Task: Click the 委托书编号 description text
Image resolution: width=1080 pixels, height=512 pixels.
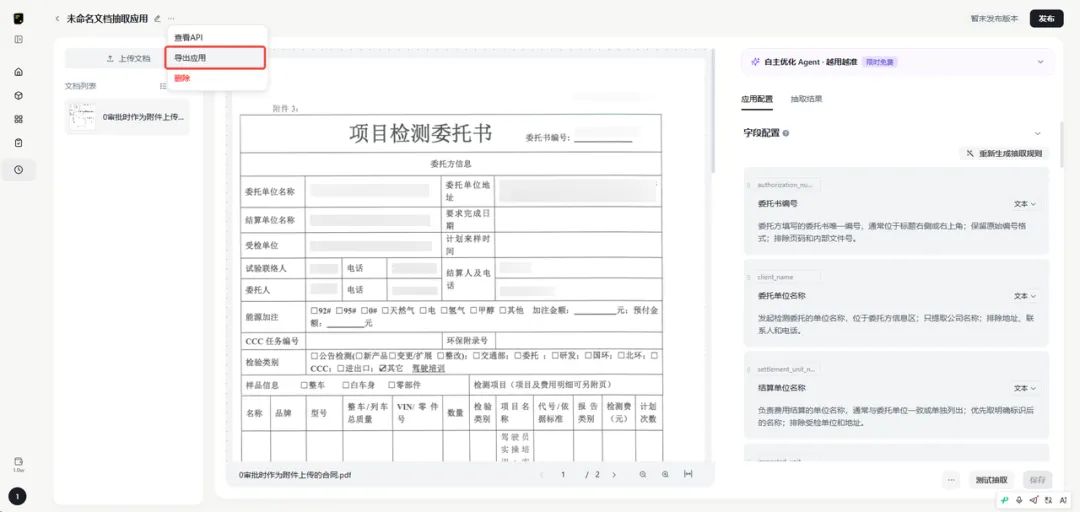Action: click(893, 232)
